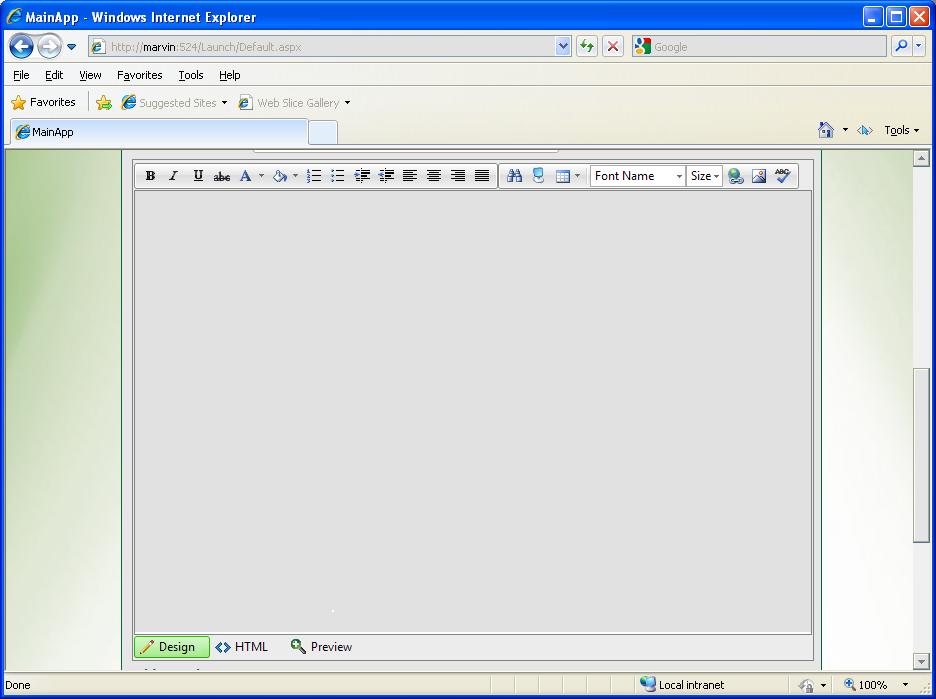Open a new blank tab

tap(323, 133)
